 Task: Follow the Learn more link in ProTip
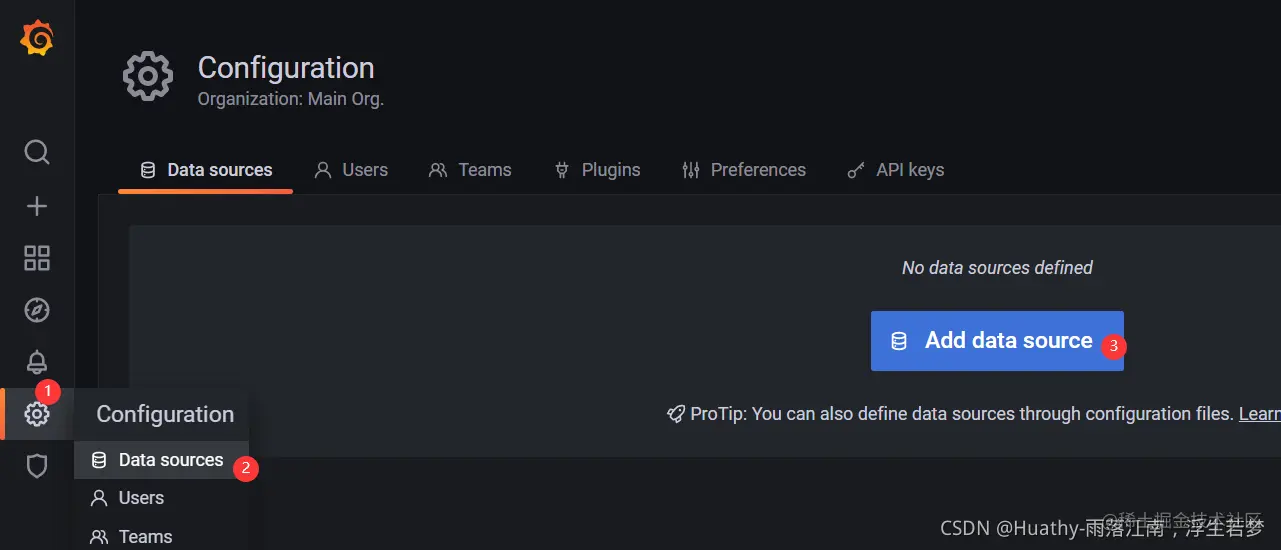(1259, 414)
